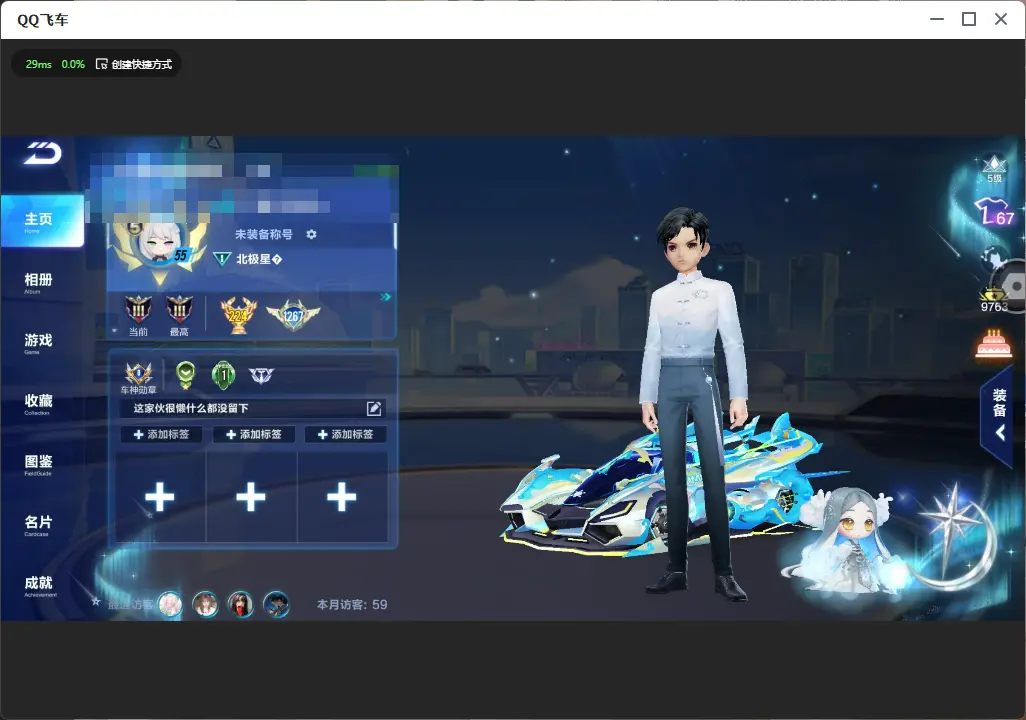Screen dimensions: 1026x720
Task: Click the green shield medal icon
Action: [186, 375]
